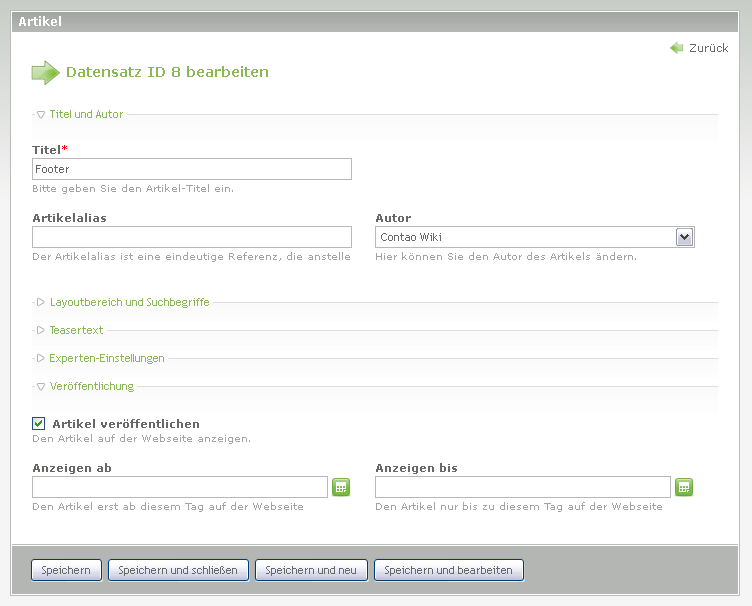Open the calendar picker for Anzeigen ab
The height and width of the screenshot is (606, 752).
coord(341,487)
